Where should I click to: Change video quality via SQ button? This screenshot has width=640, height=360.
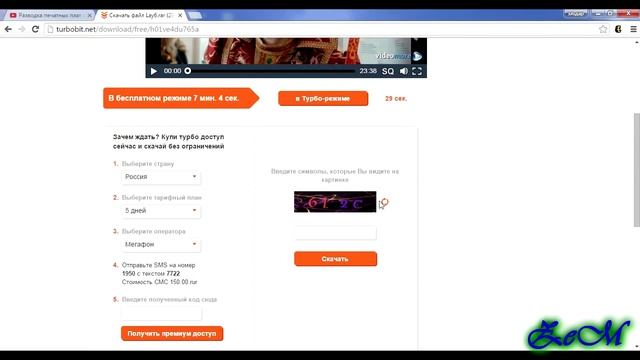tap(388, 71)
